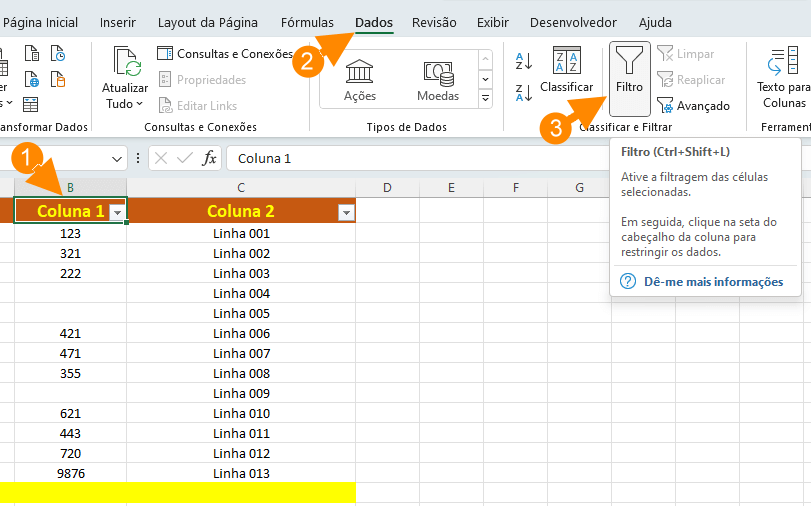Select the cell containing 123
The width and height of the screenshot is (811, 506).
(70, 233)
